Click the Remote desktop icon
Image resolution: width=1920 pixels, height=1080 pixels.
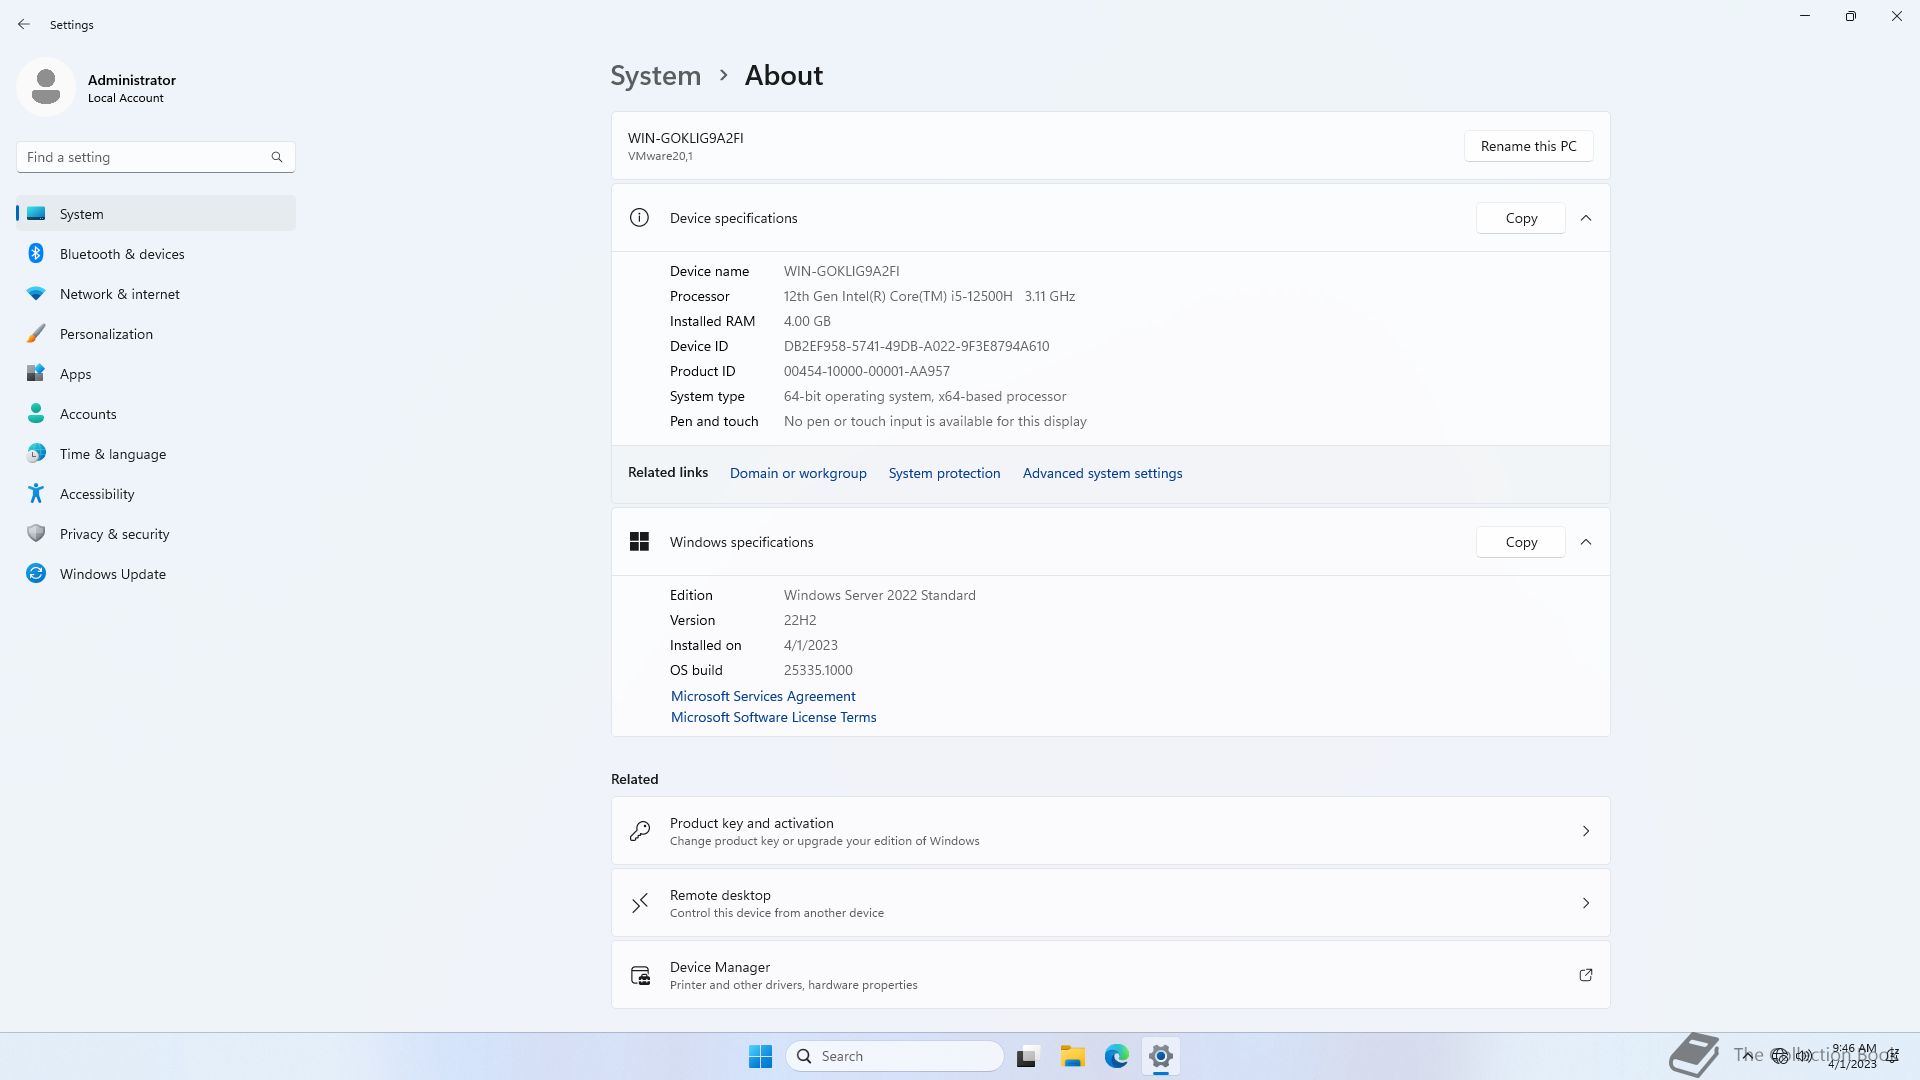(x=640, y=903)
